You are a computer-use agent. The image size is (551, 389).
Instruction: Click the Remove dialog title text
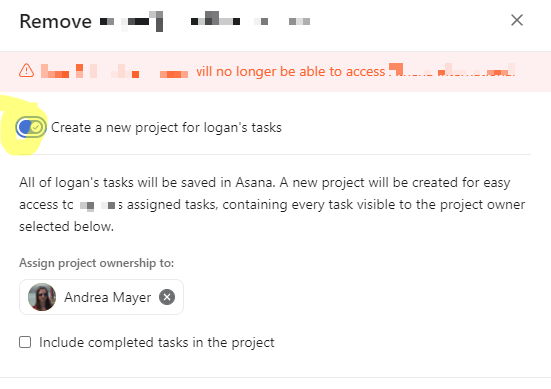(x=56, y=21)
